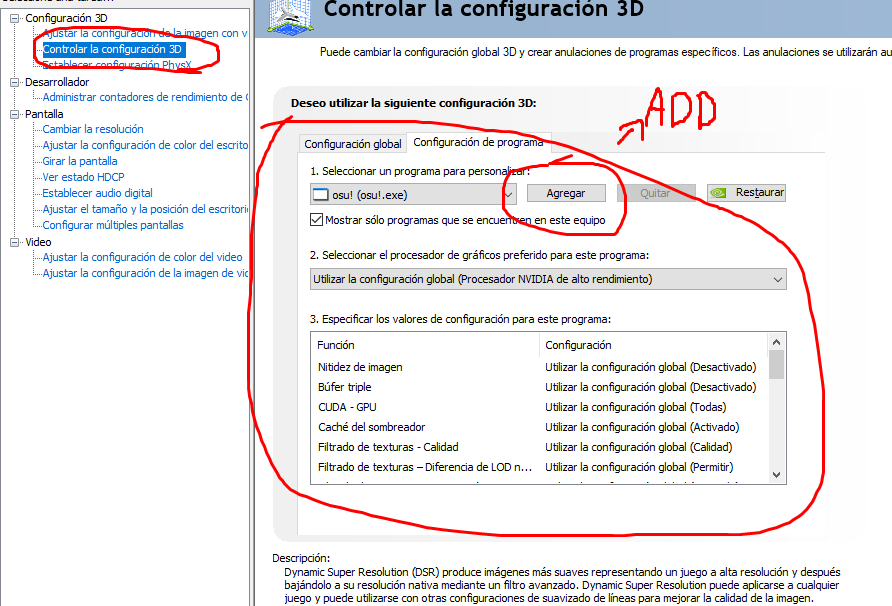The image size is (892, 606).
Task: Collapse the Pantalla tree node
Action: click(x=14, y=114)
